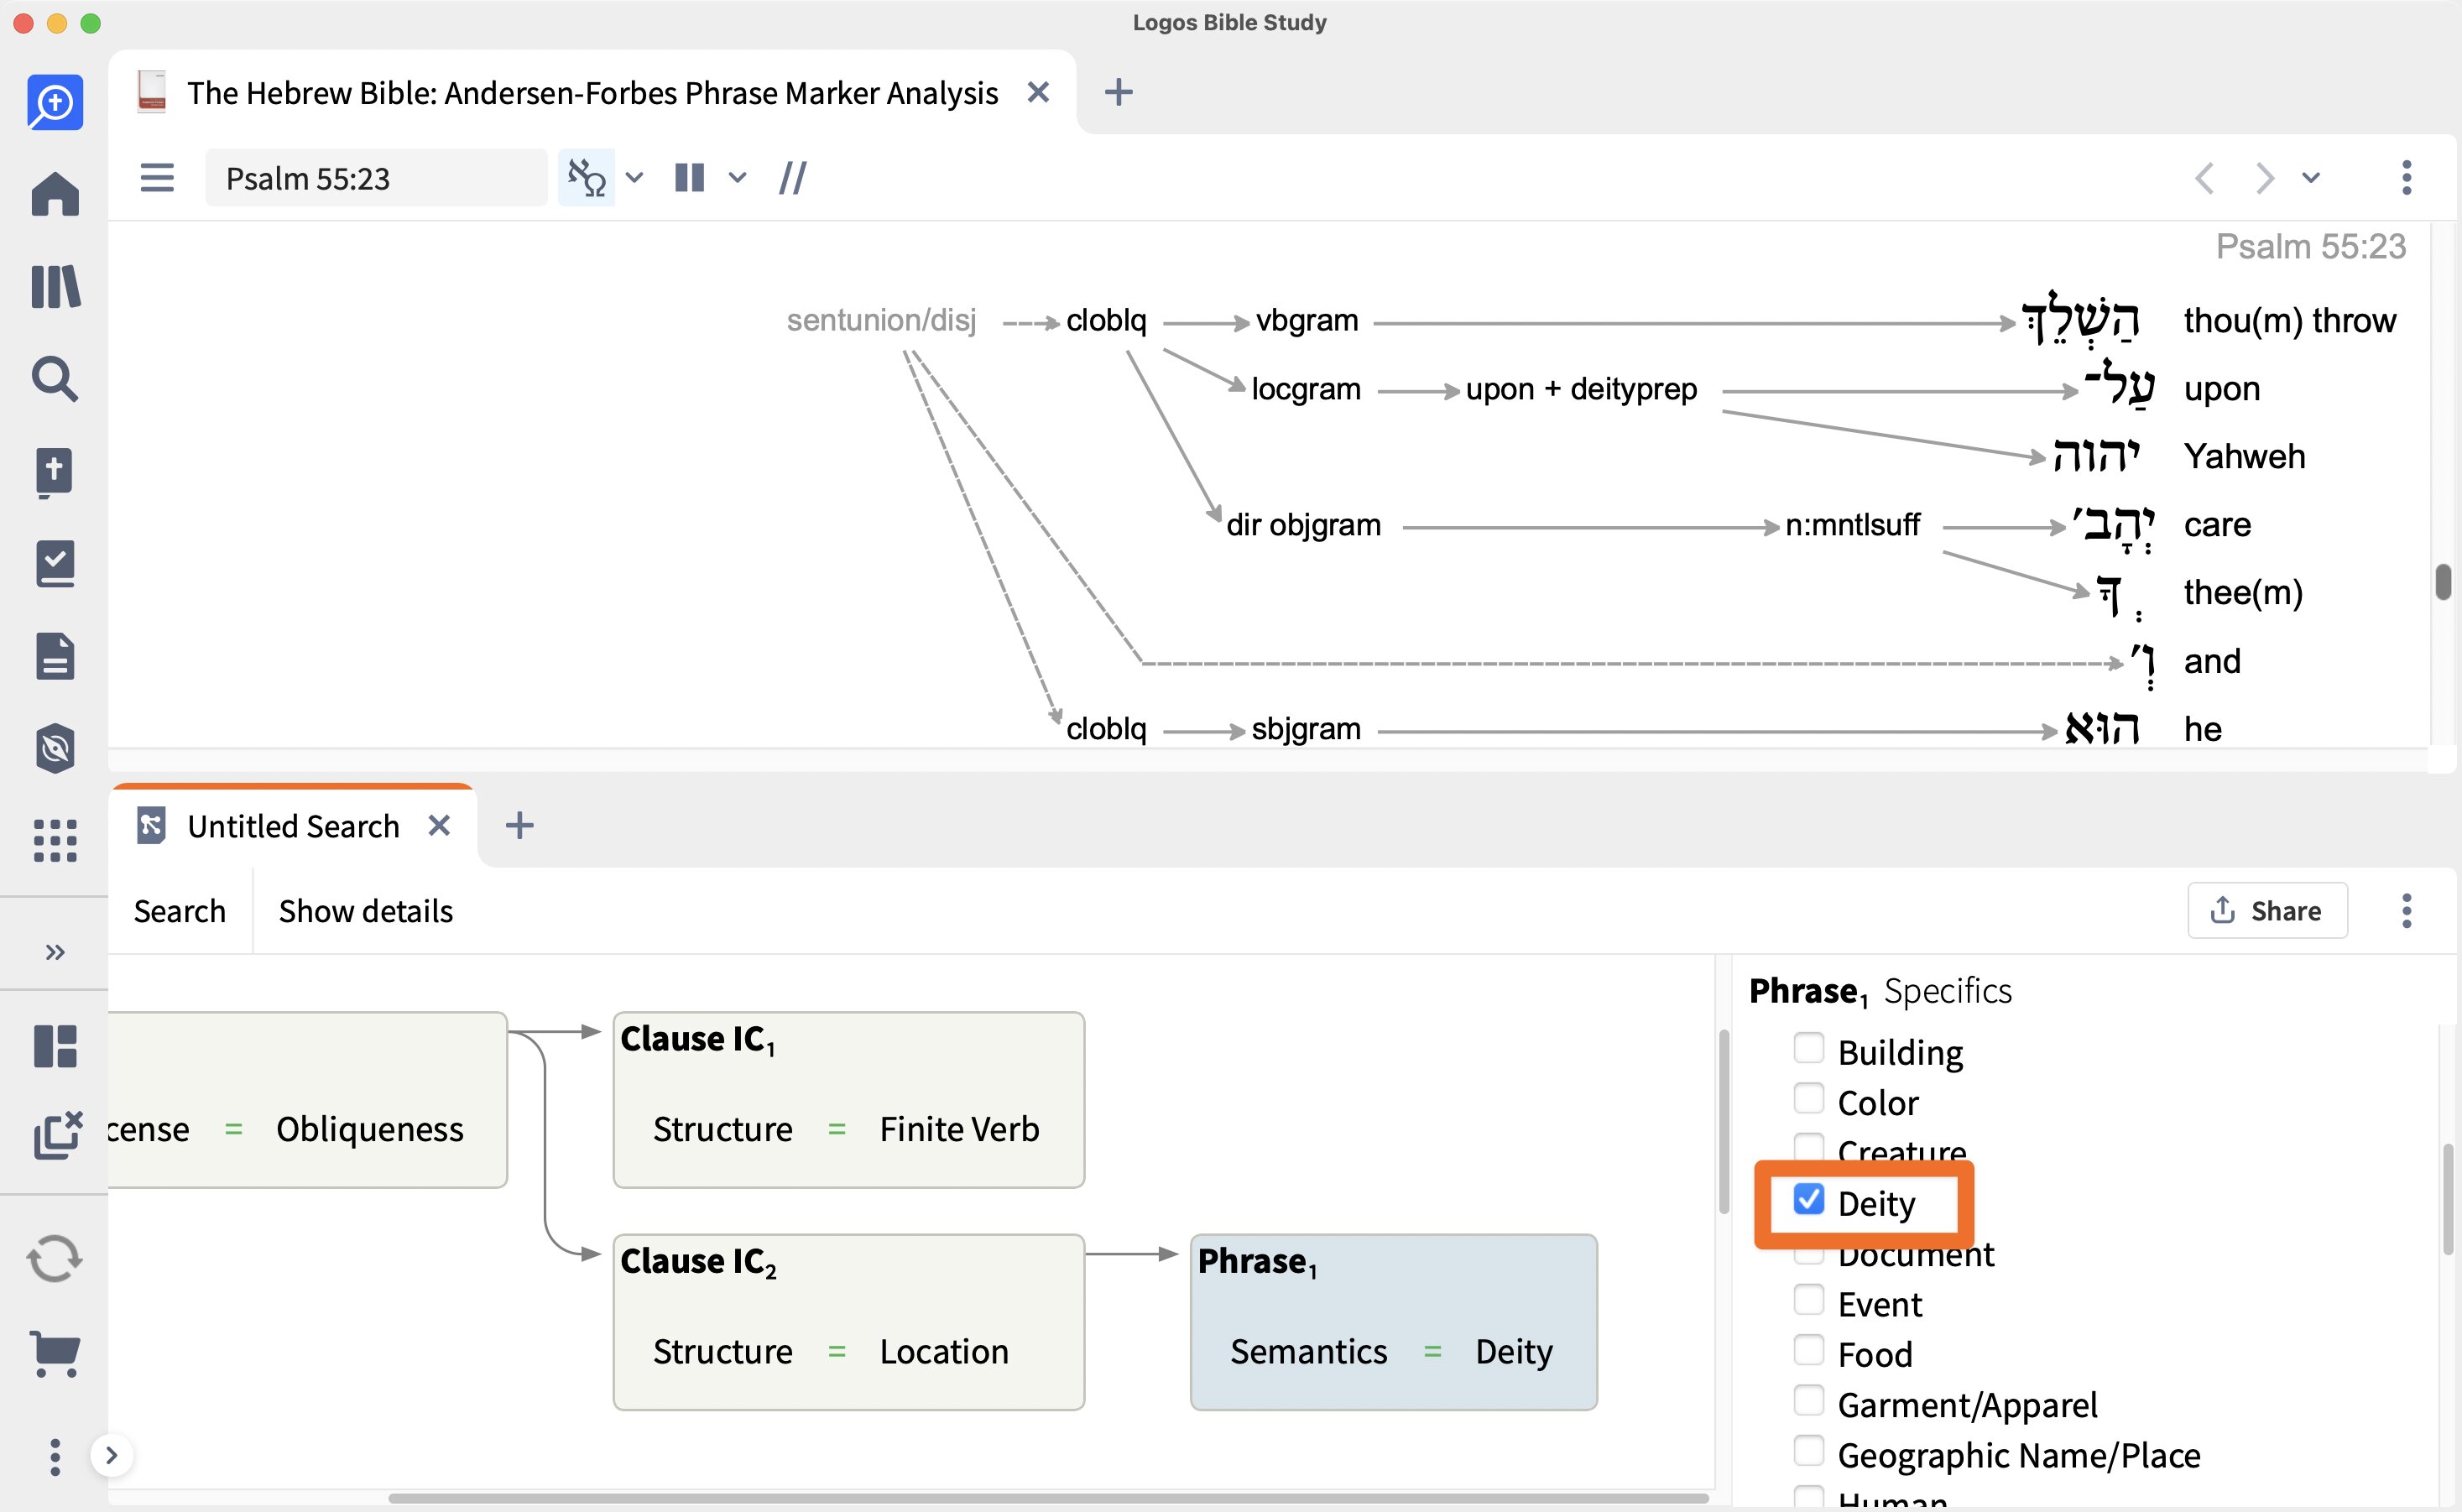Click the Psalm 55:23 reference field
Image resolution: width=2462 pixels, height=1512 pixels.
click(x=376, y=178)
